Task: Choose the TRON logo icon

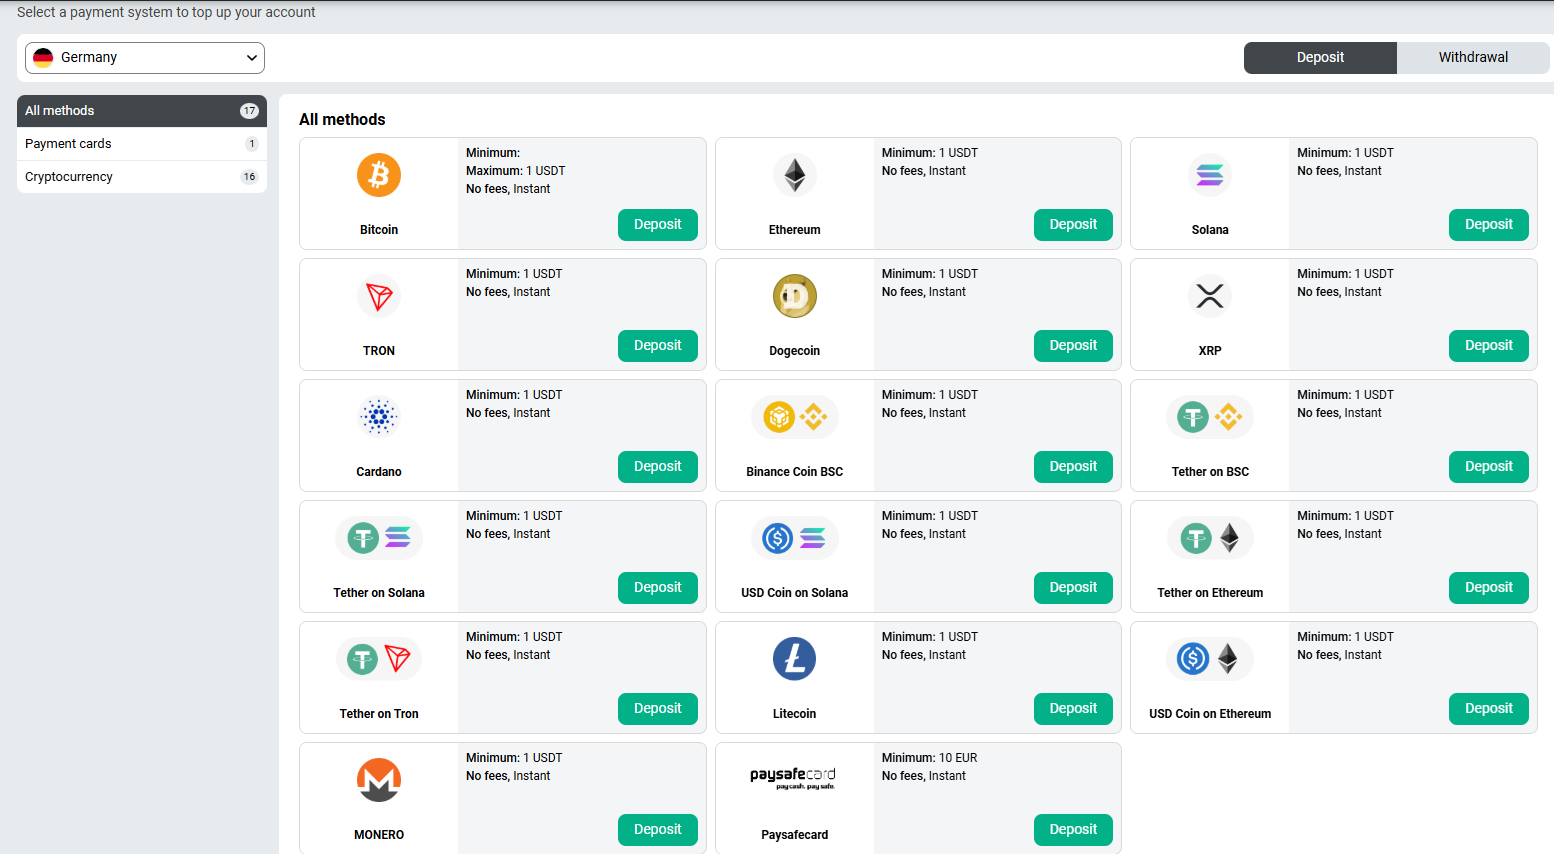Action: [379, 296]
